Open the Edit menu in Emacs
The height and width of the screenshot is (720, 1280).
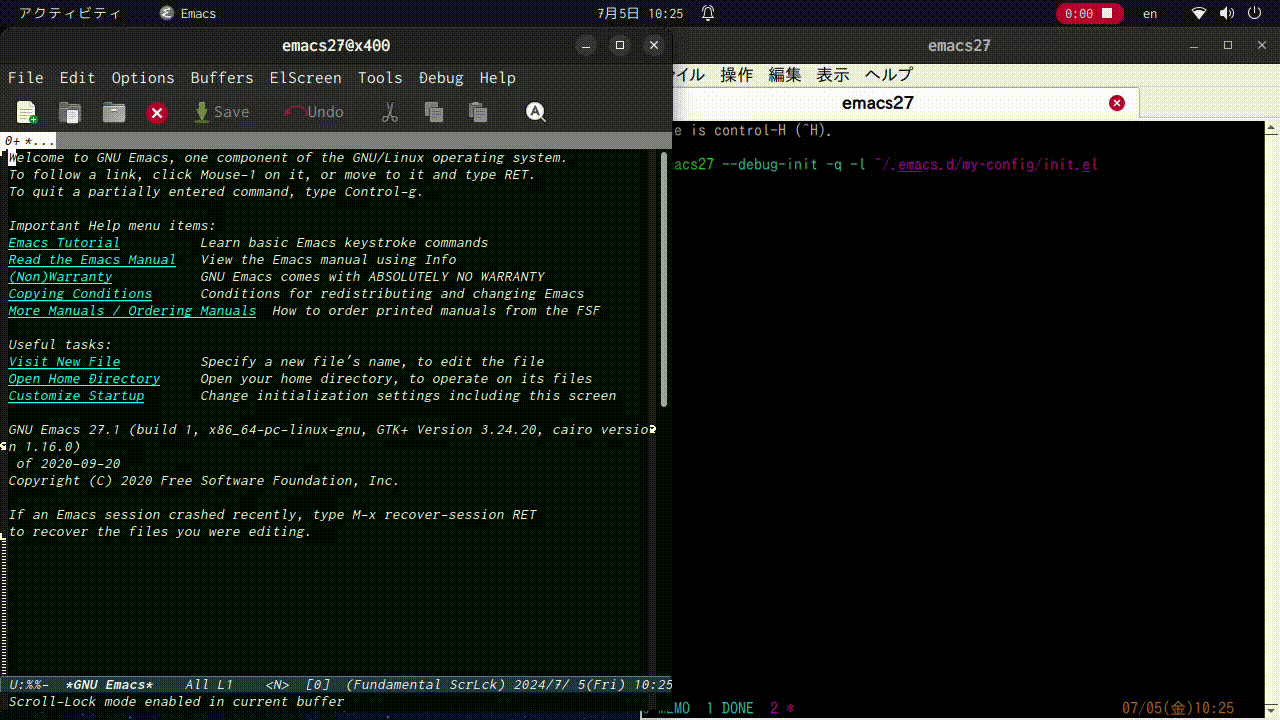[x=77, y=78]
